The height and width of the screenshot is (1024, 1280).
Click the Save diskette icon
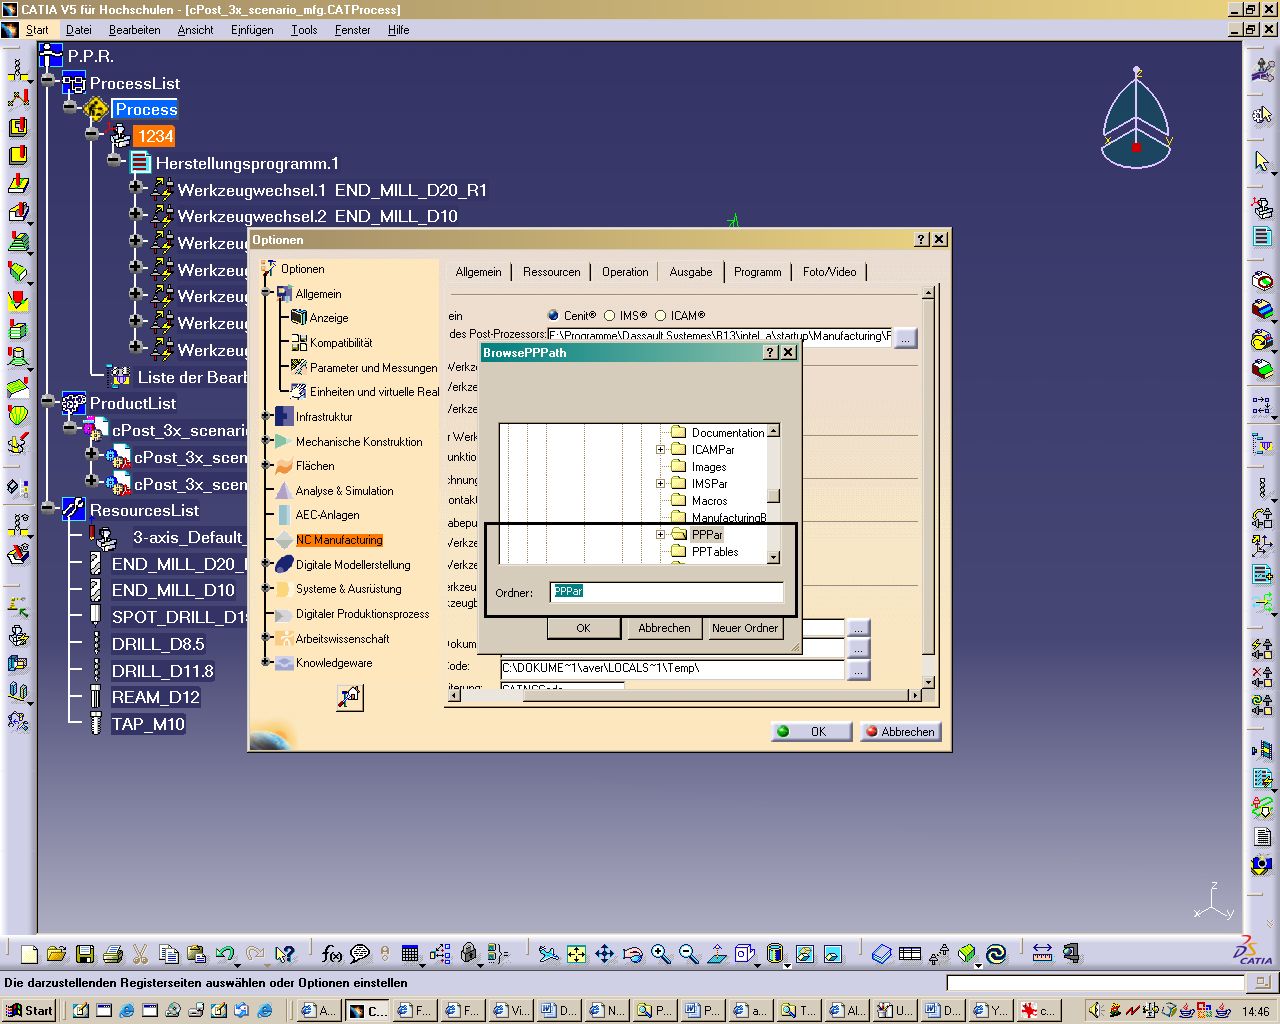[x=85, y=954]
